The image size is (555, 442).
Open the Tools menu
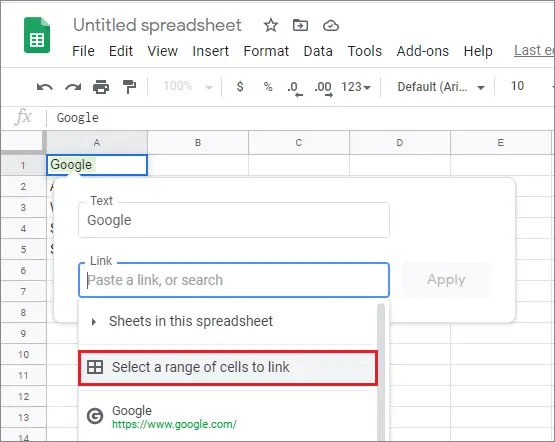pyautogui.click(x=365, y=51)
